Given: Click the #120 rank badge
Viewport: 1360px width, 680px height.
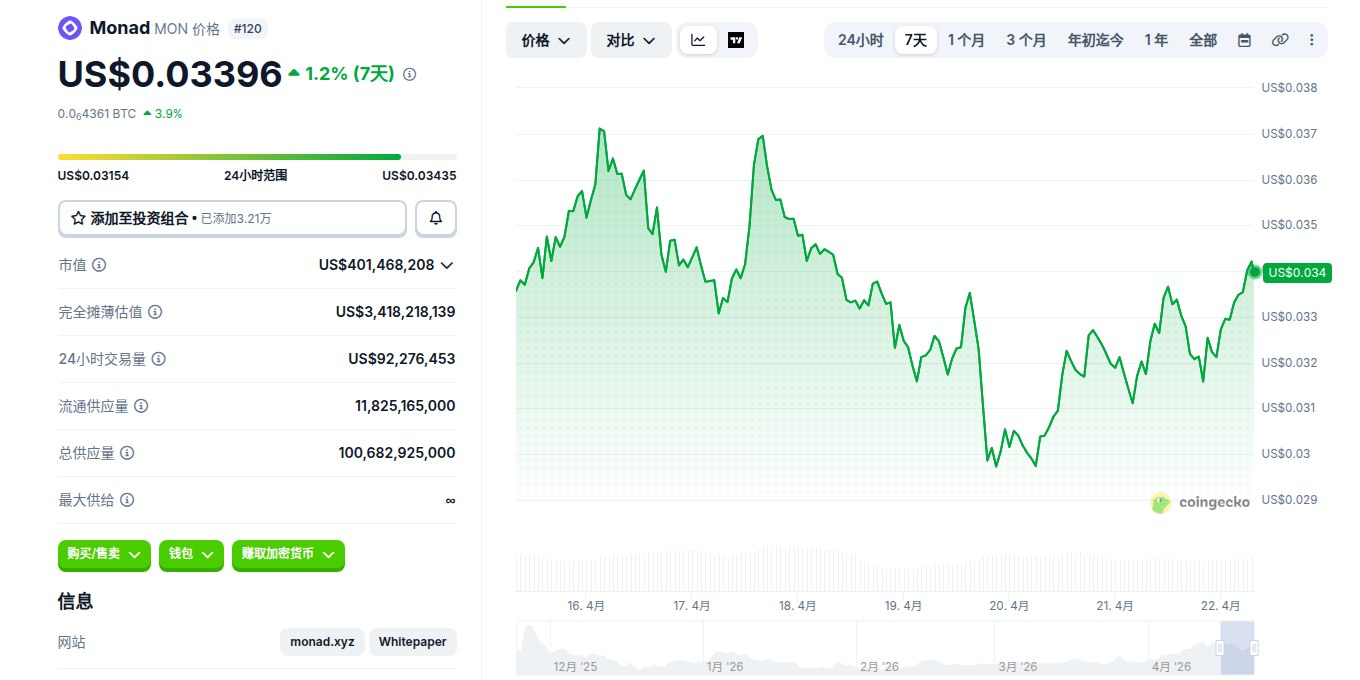Looking at the screenshot, I should point(247,29).
